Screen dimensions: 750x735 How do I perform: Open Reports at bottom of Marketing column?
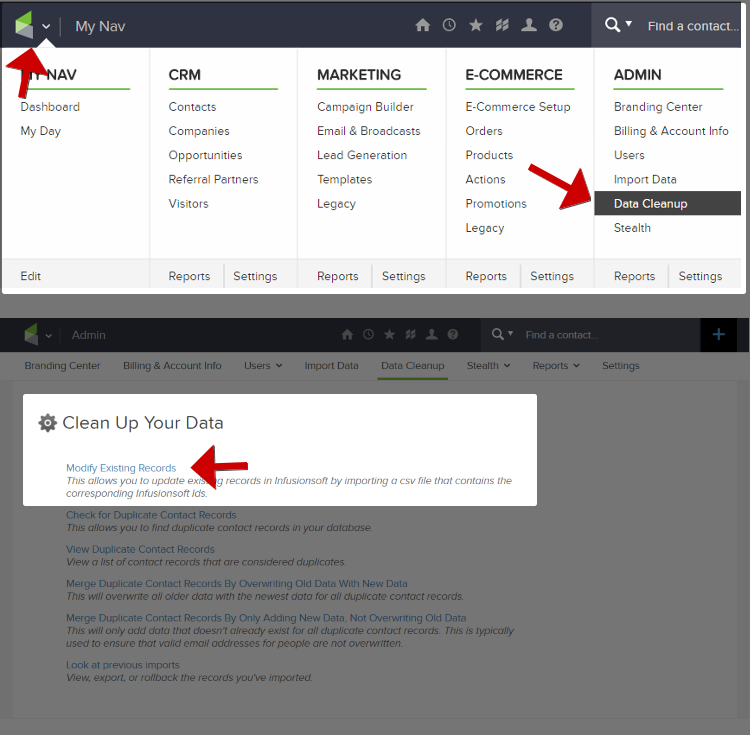pos(338,276)
